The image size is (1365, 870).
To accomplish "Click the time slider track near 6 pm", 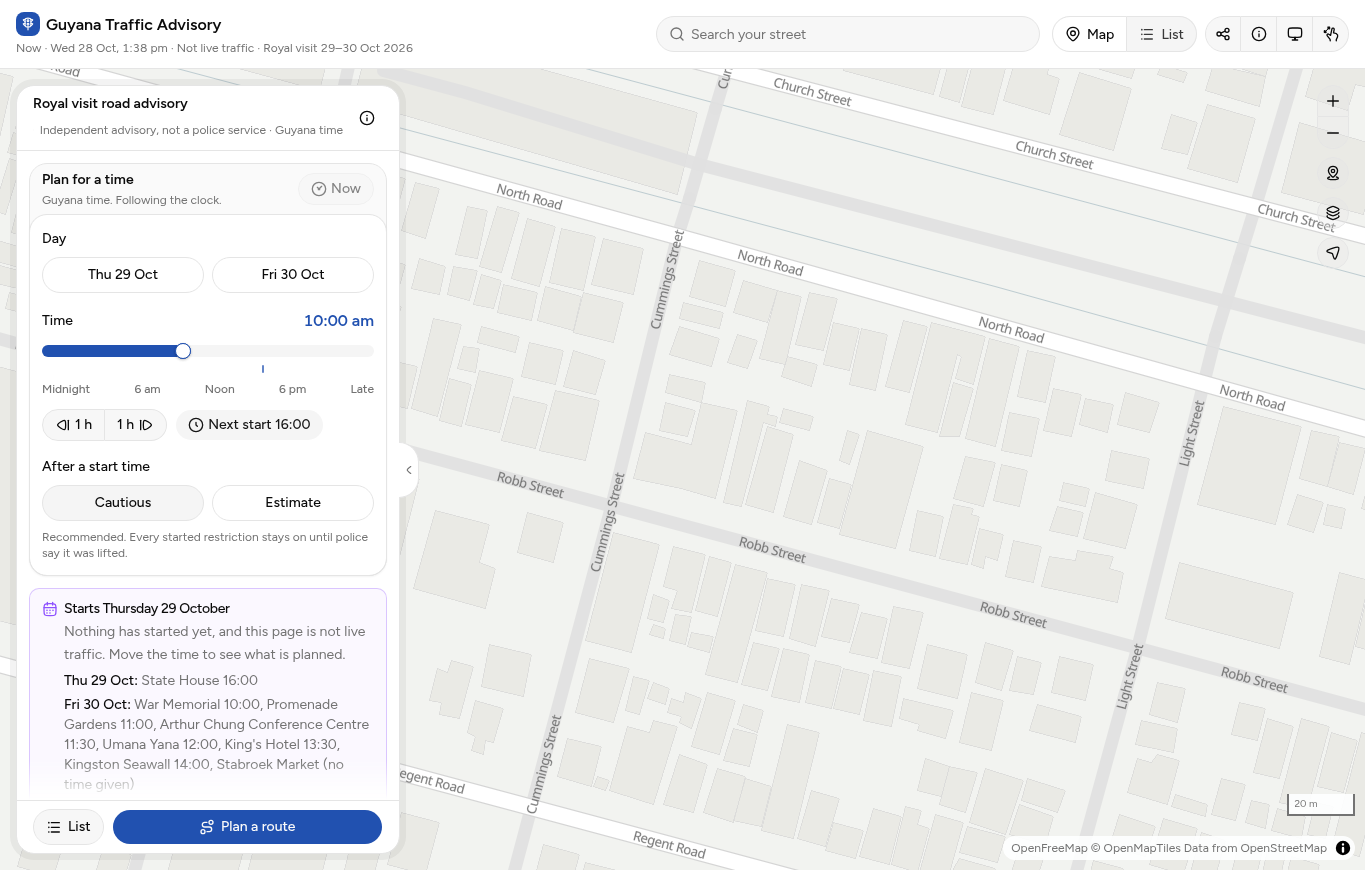I will (291, 351).
